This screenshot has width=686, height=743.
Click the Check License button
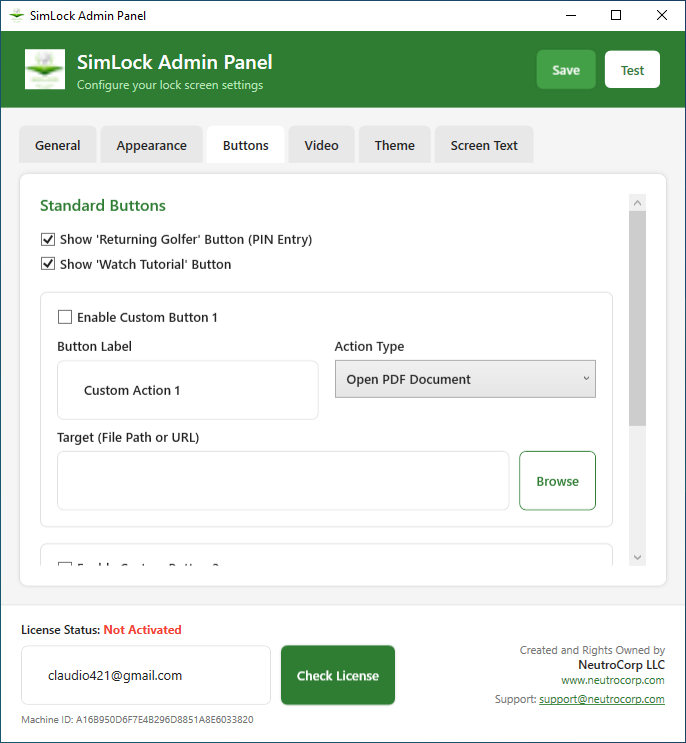[338, 676]
